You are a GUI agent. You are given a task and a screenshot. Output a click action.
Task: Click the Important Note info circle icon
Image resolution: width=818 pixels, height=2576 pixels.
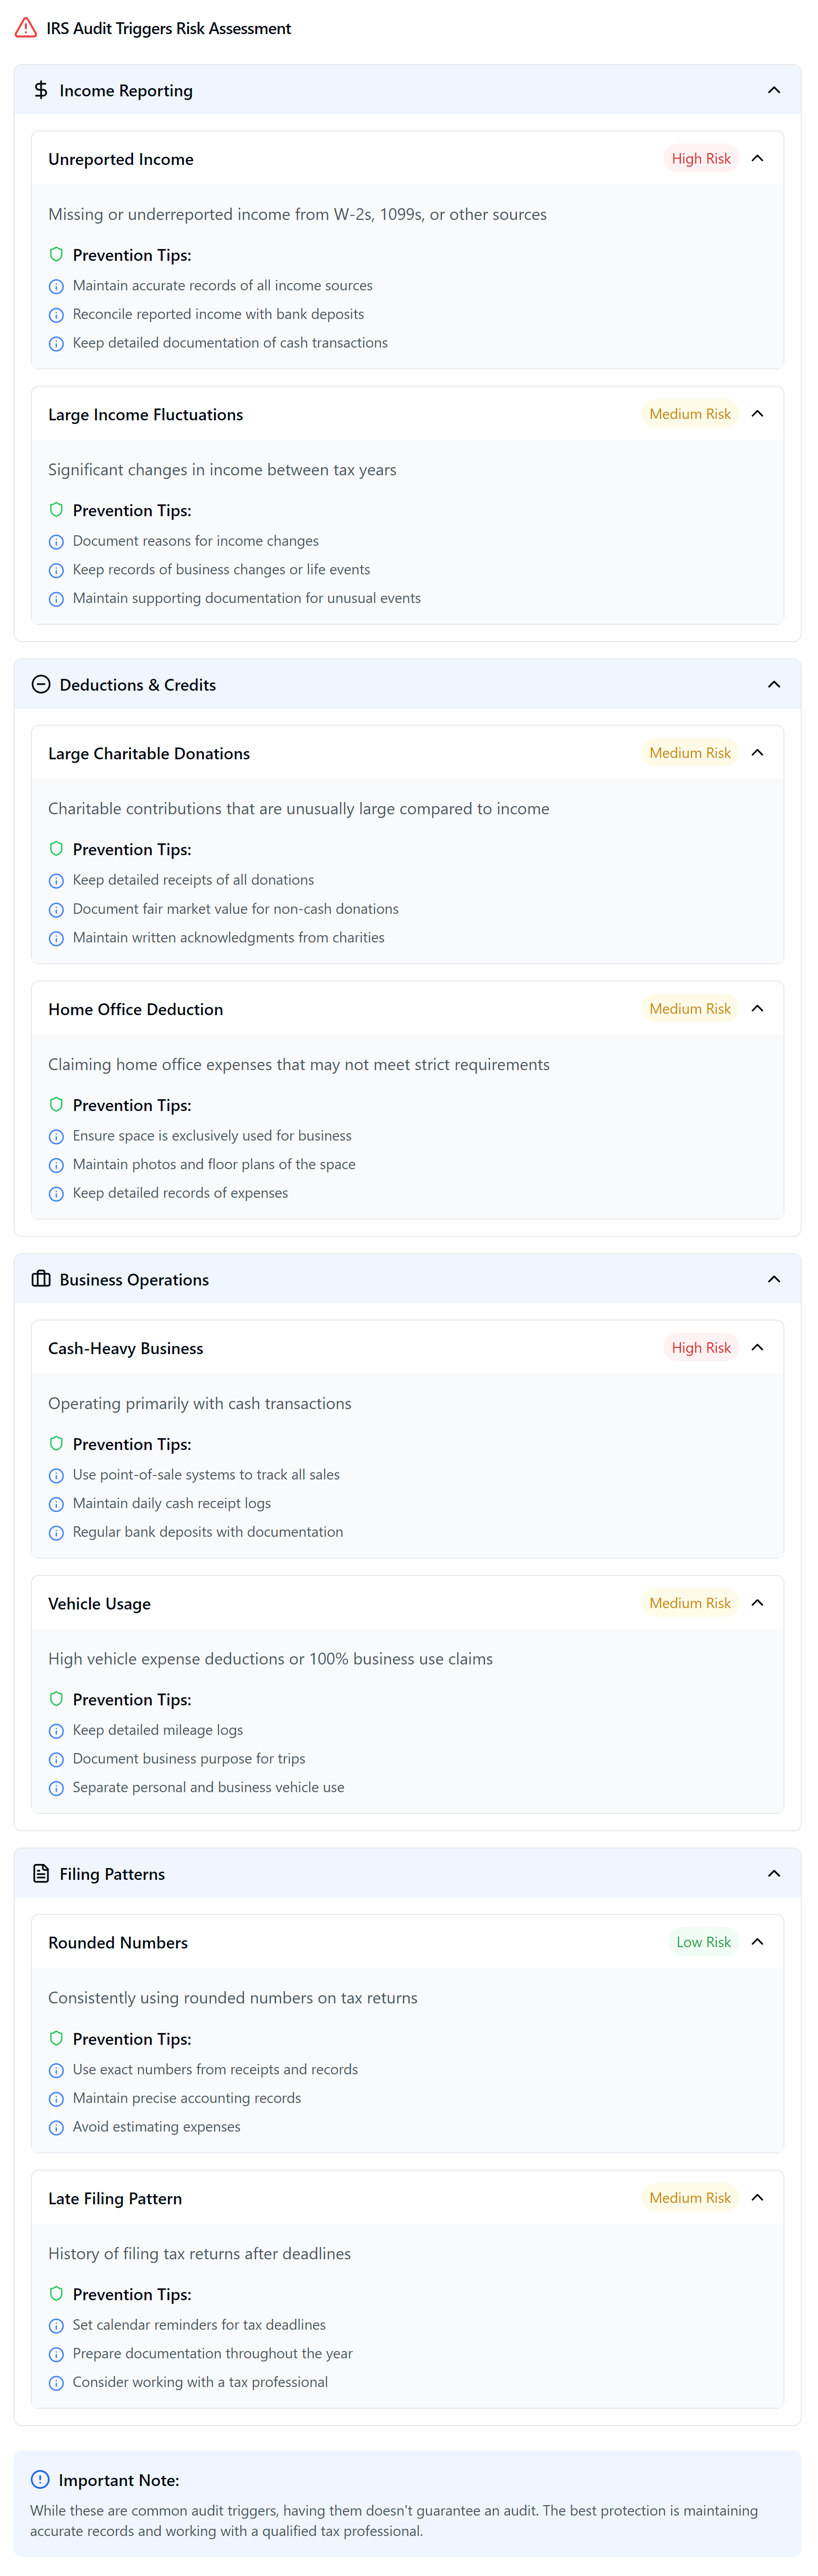40,2479
